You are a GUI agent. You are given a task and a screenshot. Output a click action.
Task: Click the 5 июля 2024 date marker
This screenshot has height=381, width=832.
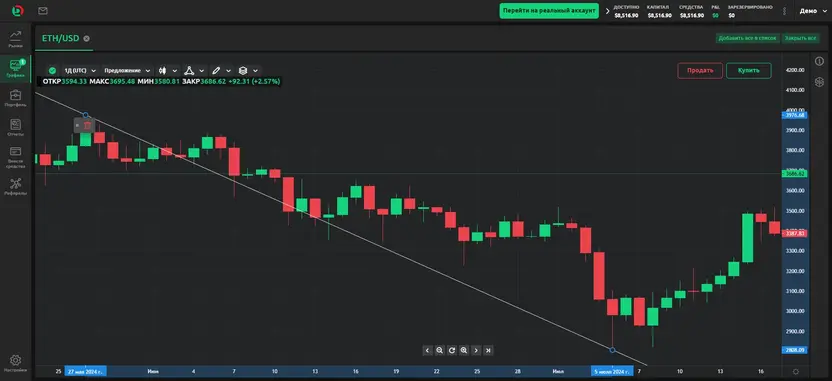[612, 371]
